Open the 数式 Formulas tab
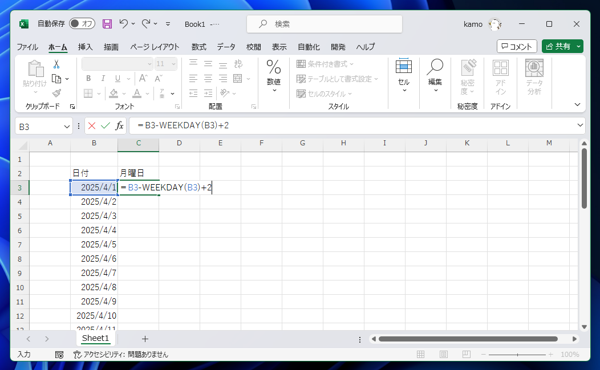Image resolution: width=600 pixels, height=370 pixels. (199, 47)
